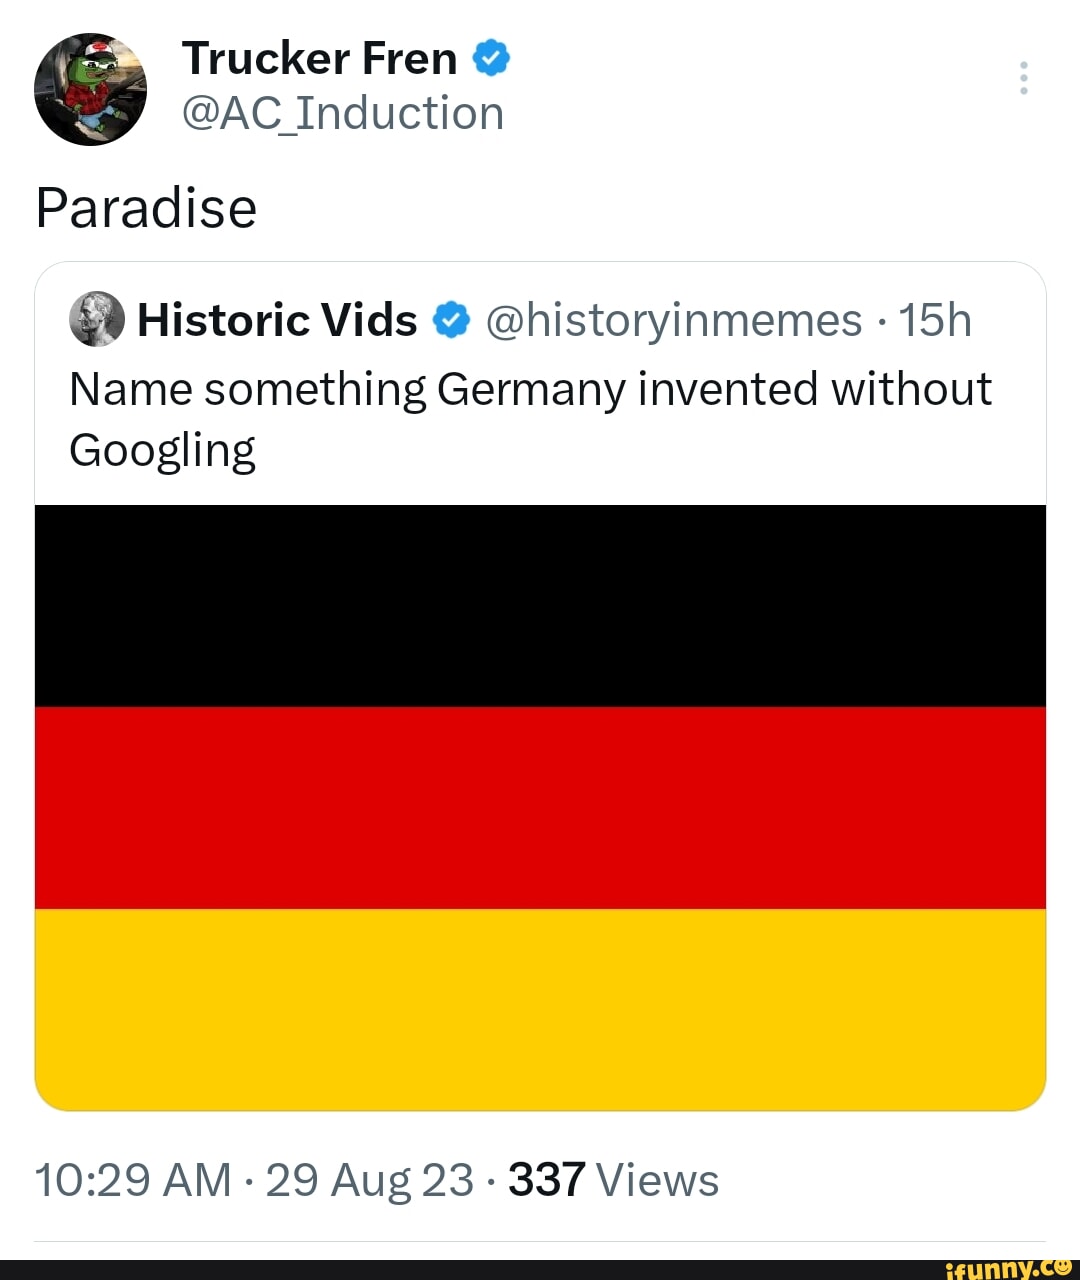Open the @AC_Induction handle
The height and width of the screenshot is (1280, 1080).
[343, 113]
